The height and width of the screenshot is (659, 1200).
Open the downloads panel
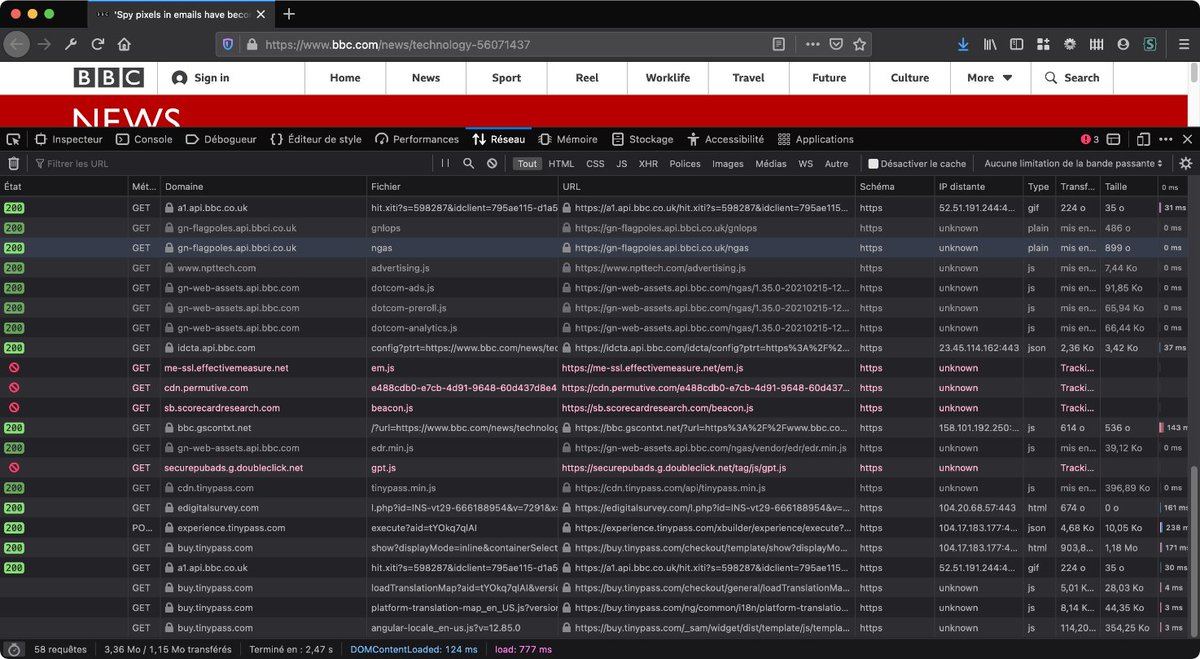coord(963,44)
